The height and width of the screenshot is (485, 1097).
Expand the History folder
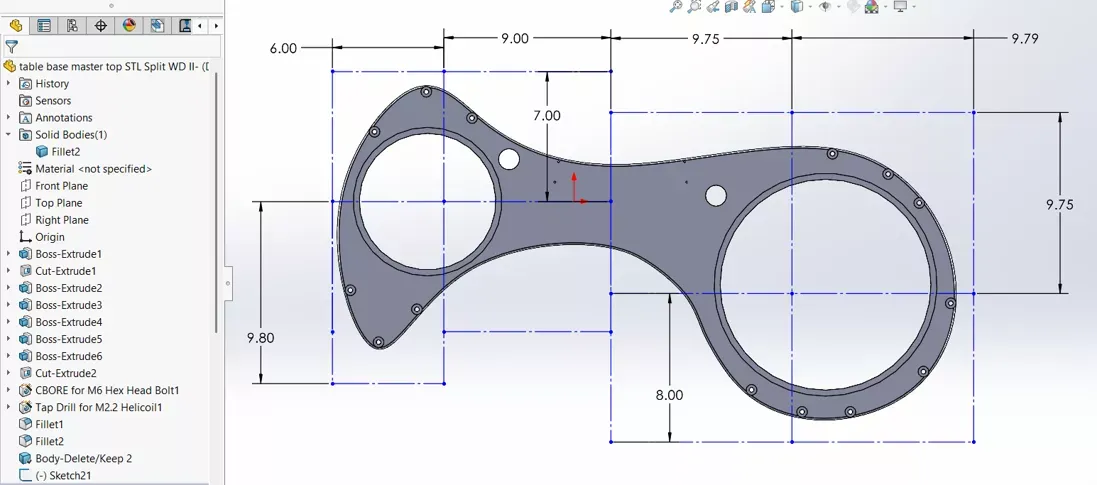(x=8, y=83)
